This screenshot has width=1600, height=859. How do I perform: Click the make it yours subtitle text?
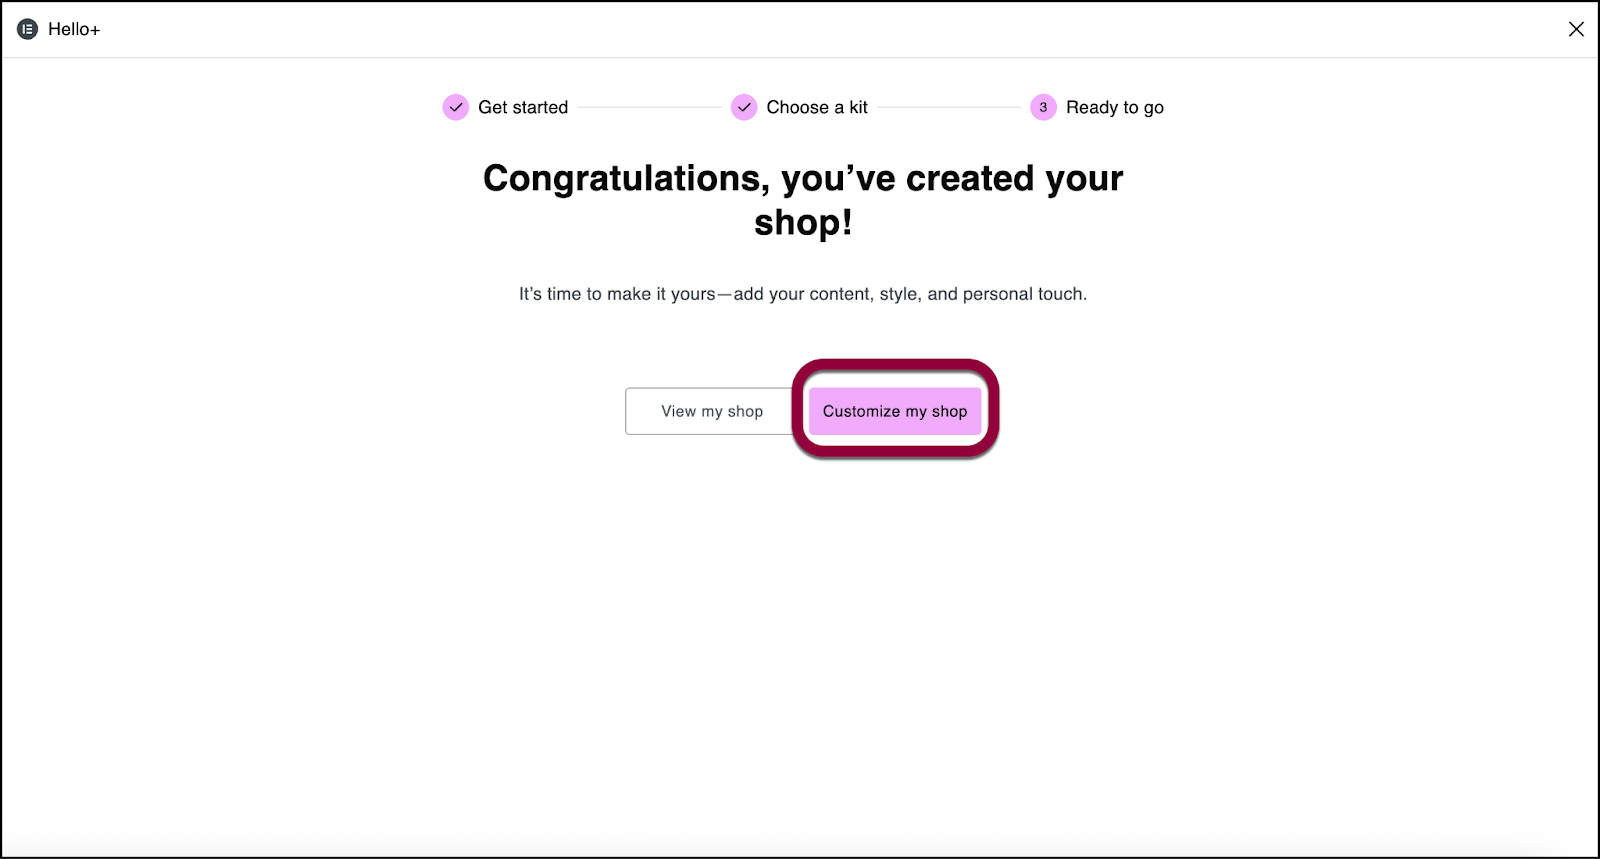point(803,294)
